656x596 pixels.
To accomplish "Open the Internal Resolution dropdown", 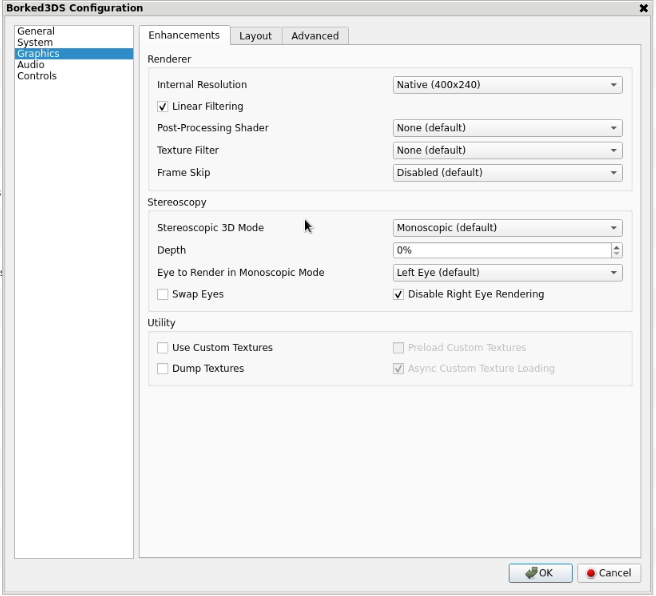I will point(507,85).
